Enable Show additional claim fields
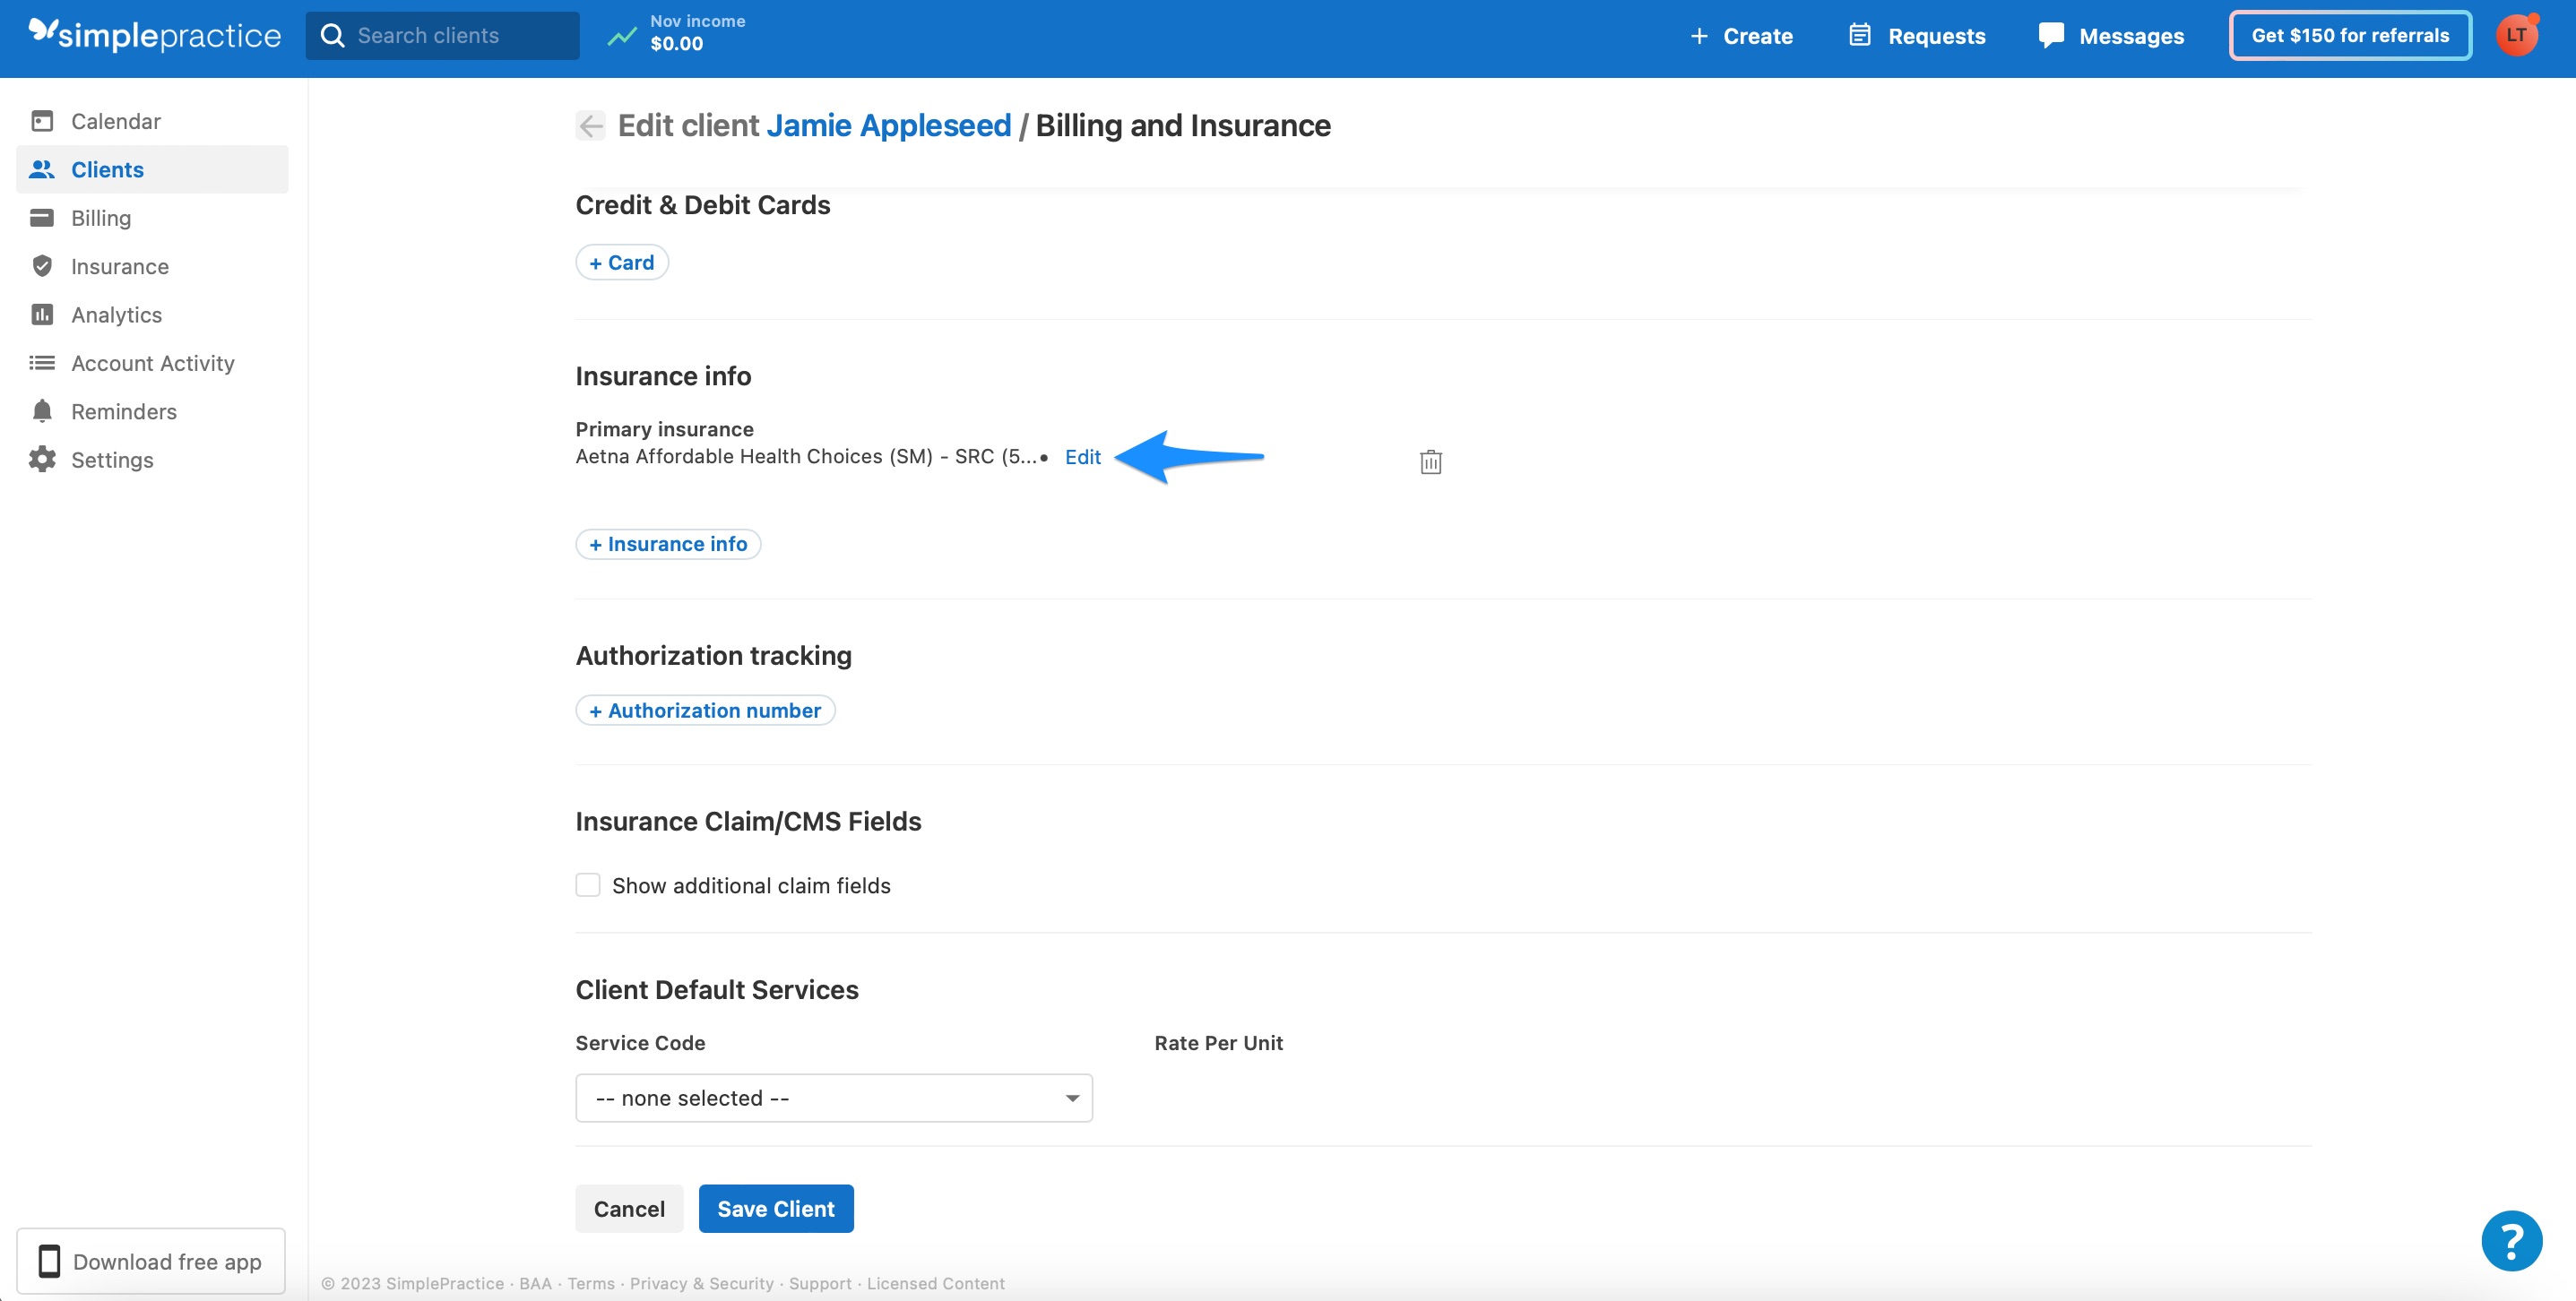This screenshot has width=2576, height=1301. (588, 884)
